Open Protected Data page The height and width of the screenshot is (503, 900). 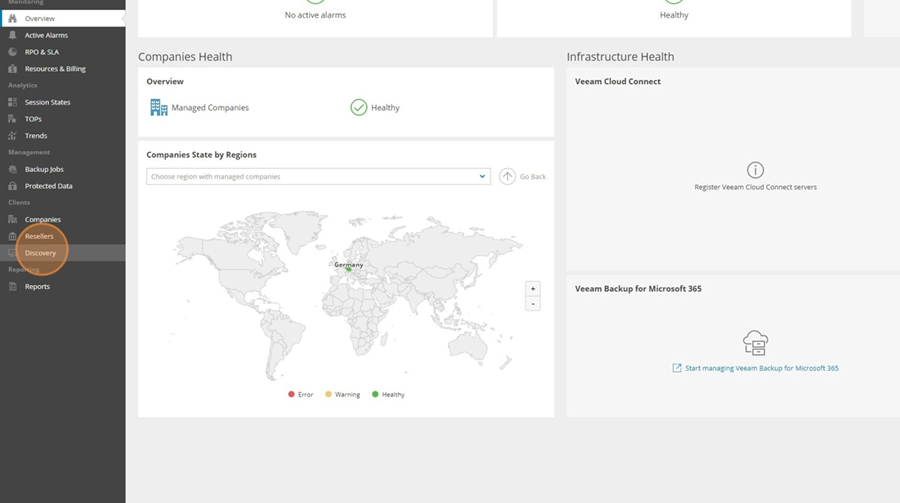49,186
